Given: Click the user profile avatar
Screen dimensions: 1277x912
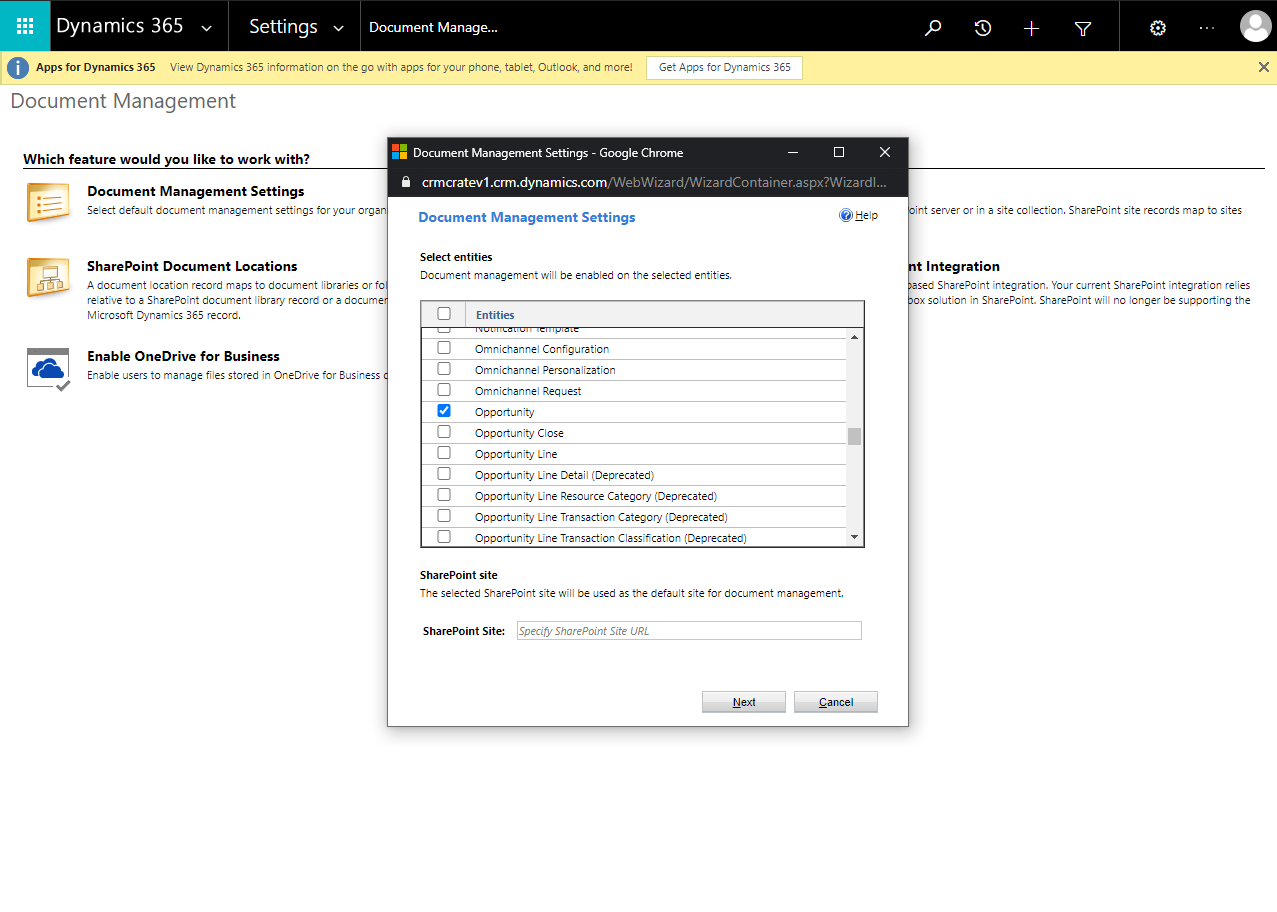Looking at the screenshot, I should click(1255, 26).
